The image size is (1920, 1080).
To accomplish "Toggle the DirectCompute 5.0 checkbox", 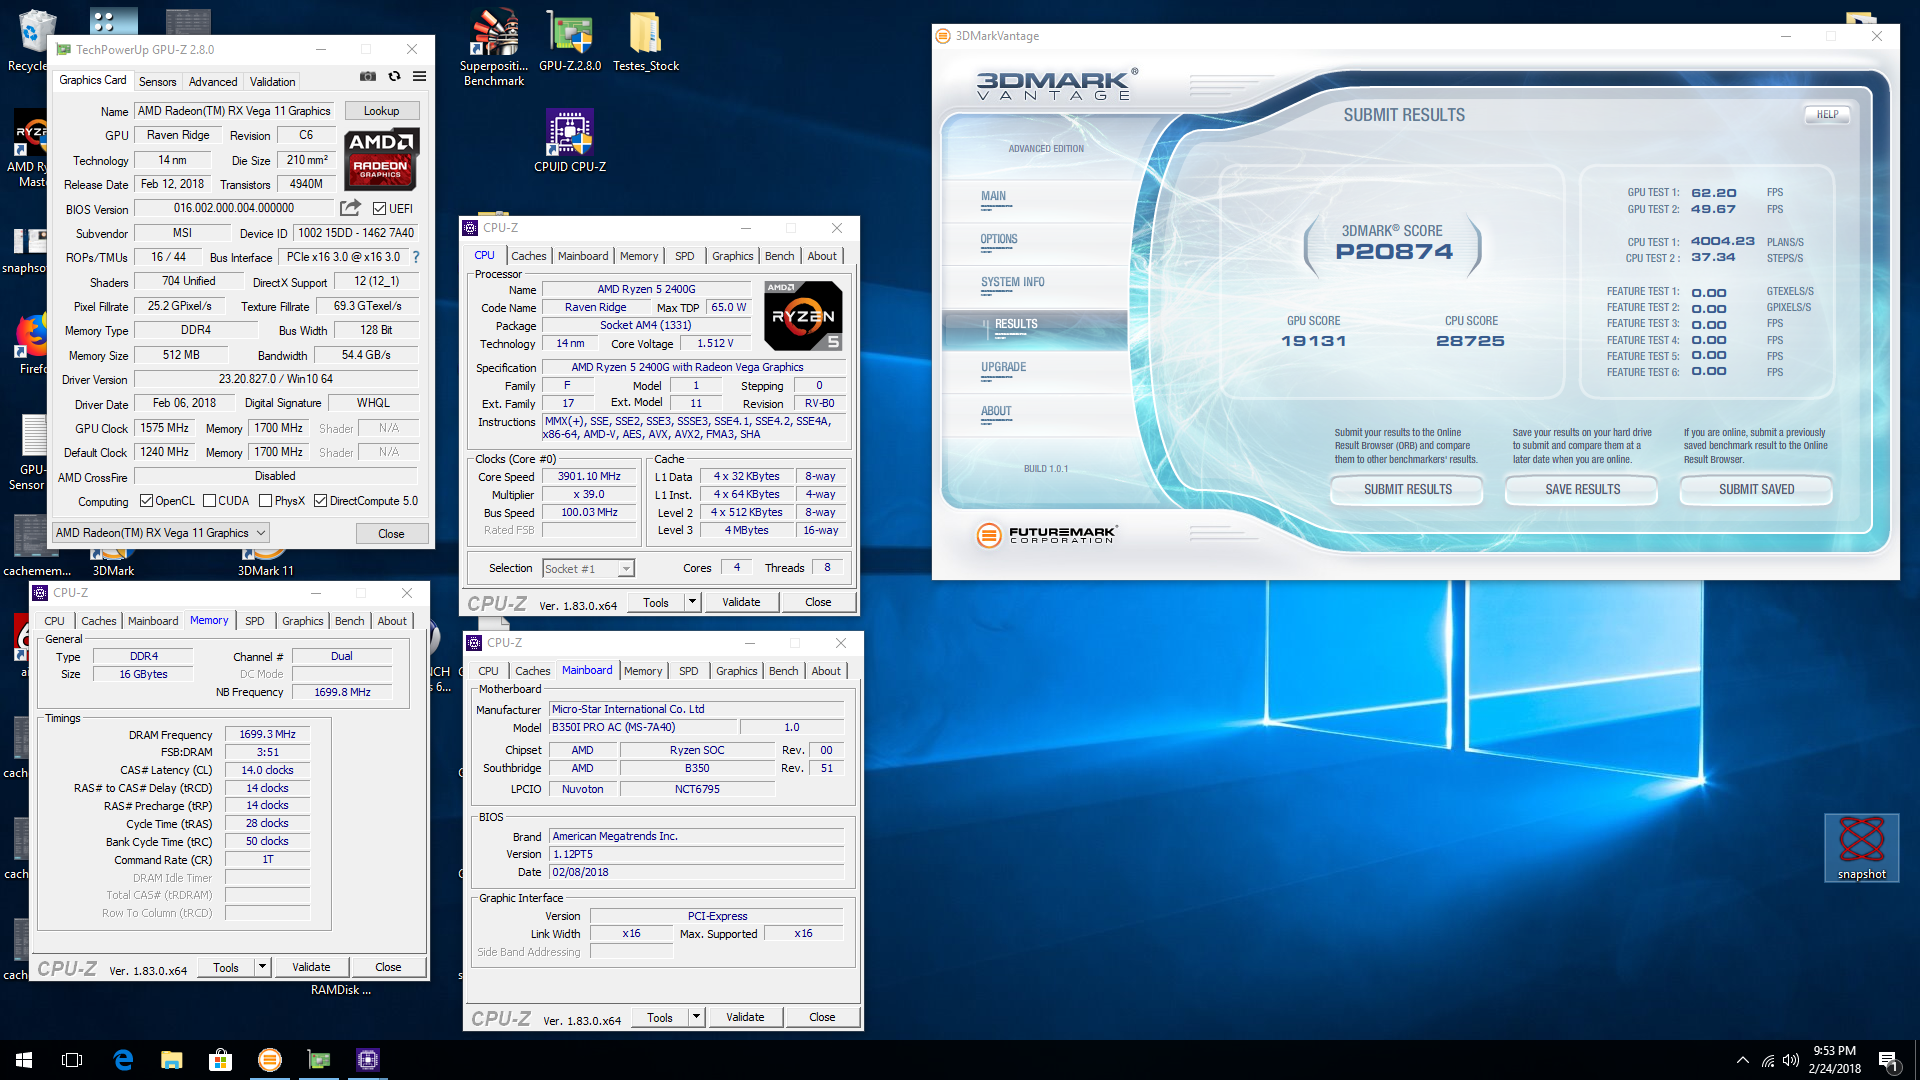I will (x=320, y=501).
